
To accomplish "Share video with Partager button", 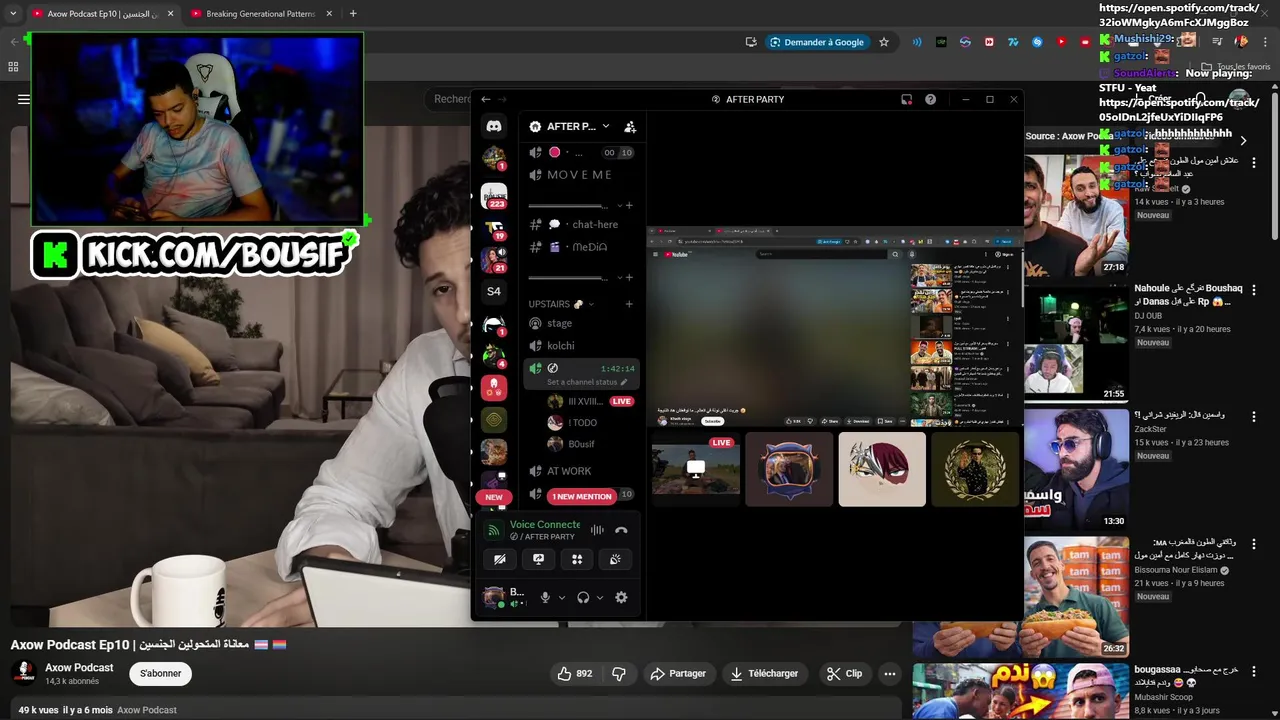I will click(x=678, y=673).
